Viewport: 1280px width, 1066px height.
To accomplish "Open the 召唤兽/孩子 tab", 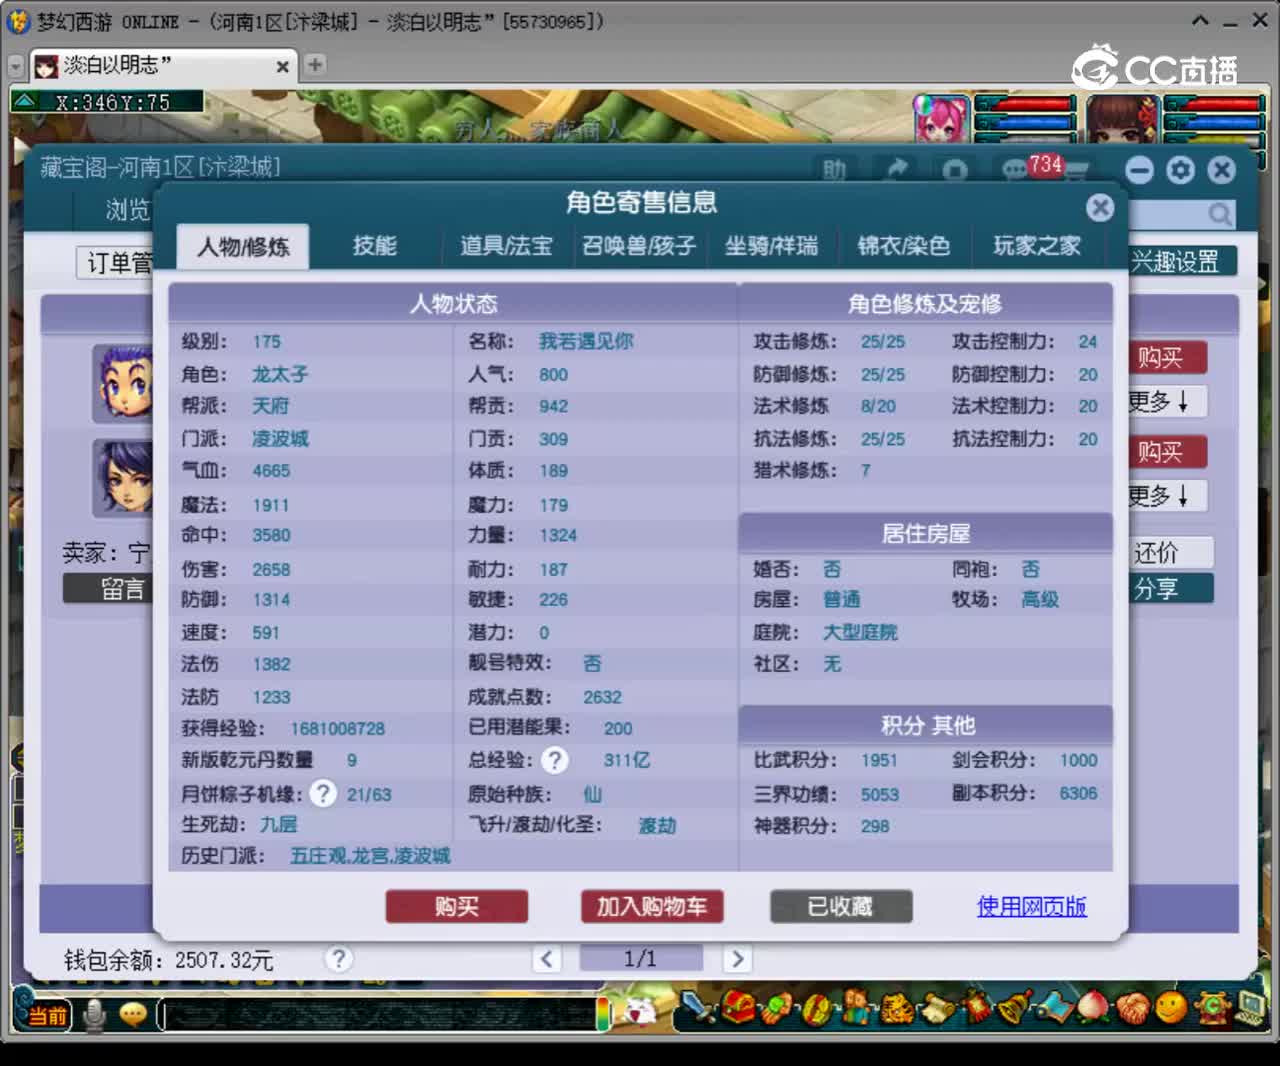I will tap(639, 246).
